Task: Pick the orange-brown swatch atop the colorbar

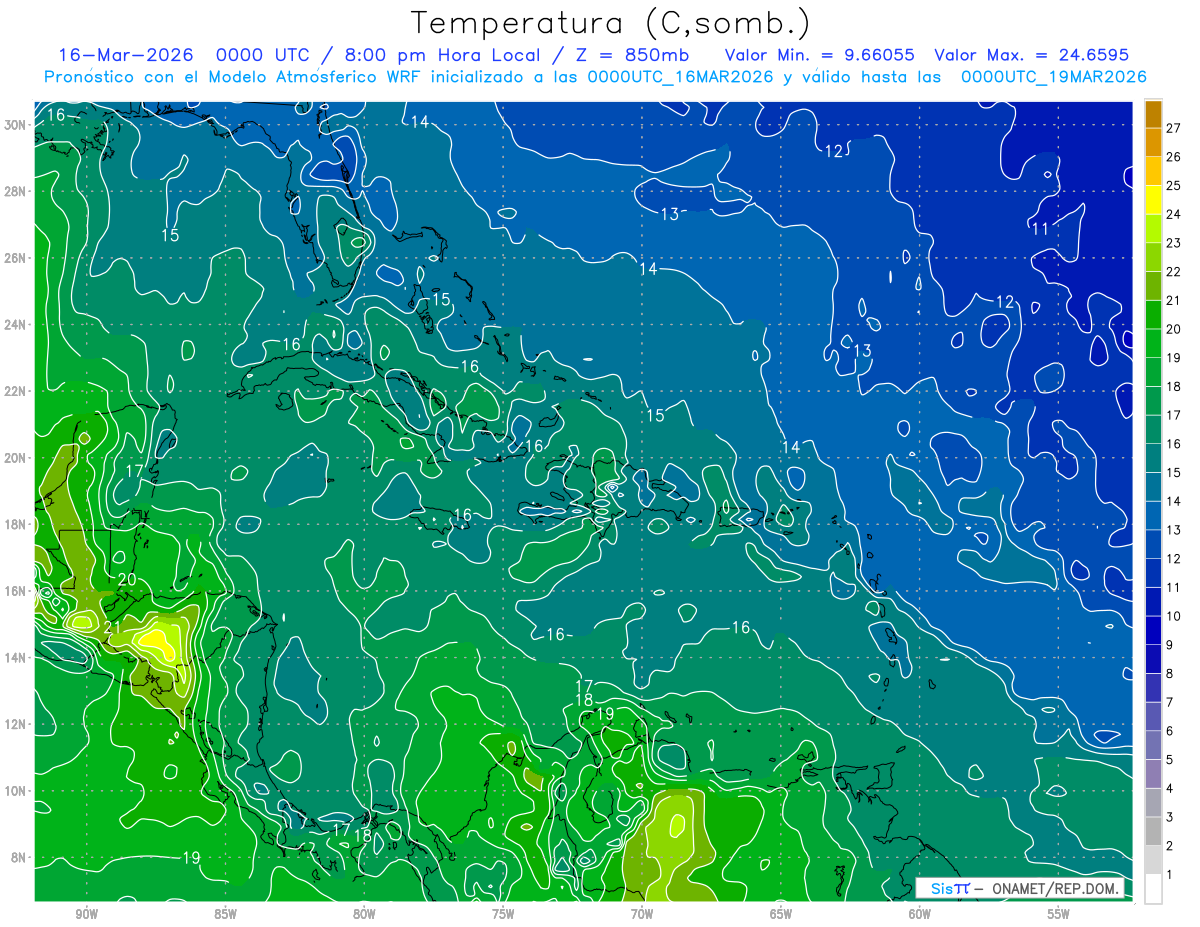Action: point(1153,114)
